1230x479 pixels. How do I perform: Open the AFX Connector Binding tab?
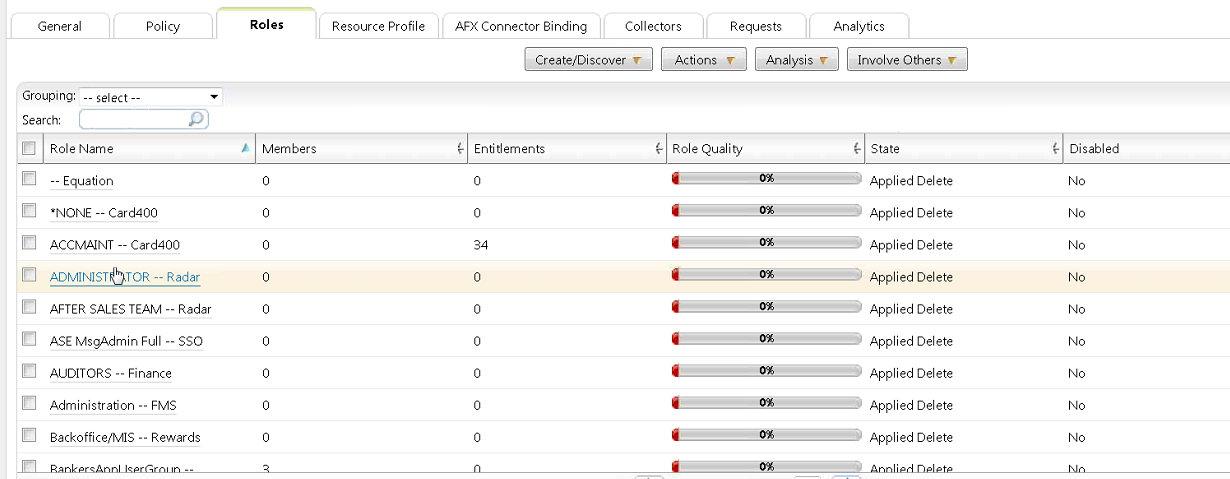pyautogui.click(x=521, y=26)
